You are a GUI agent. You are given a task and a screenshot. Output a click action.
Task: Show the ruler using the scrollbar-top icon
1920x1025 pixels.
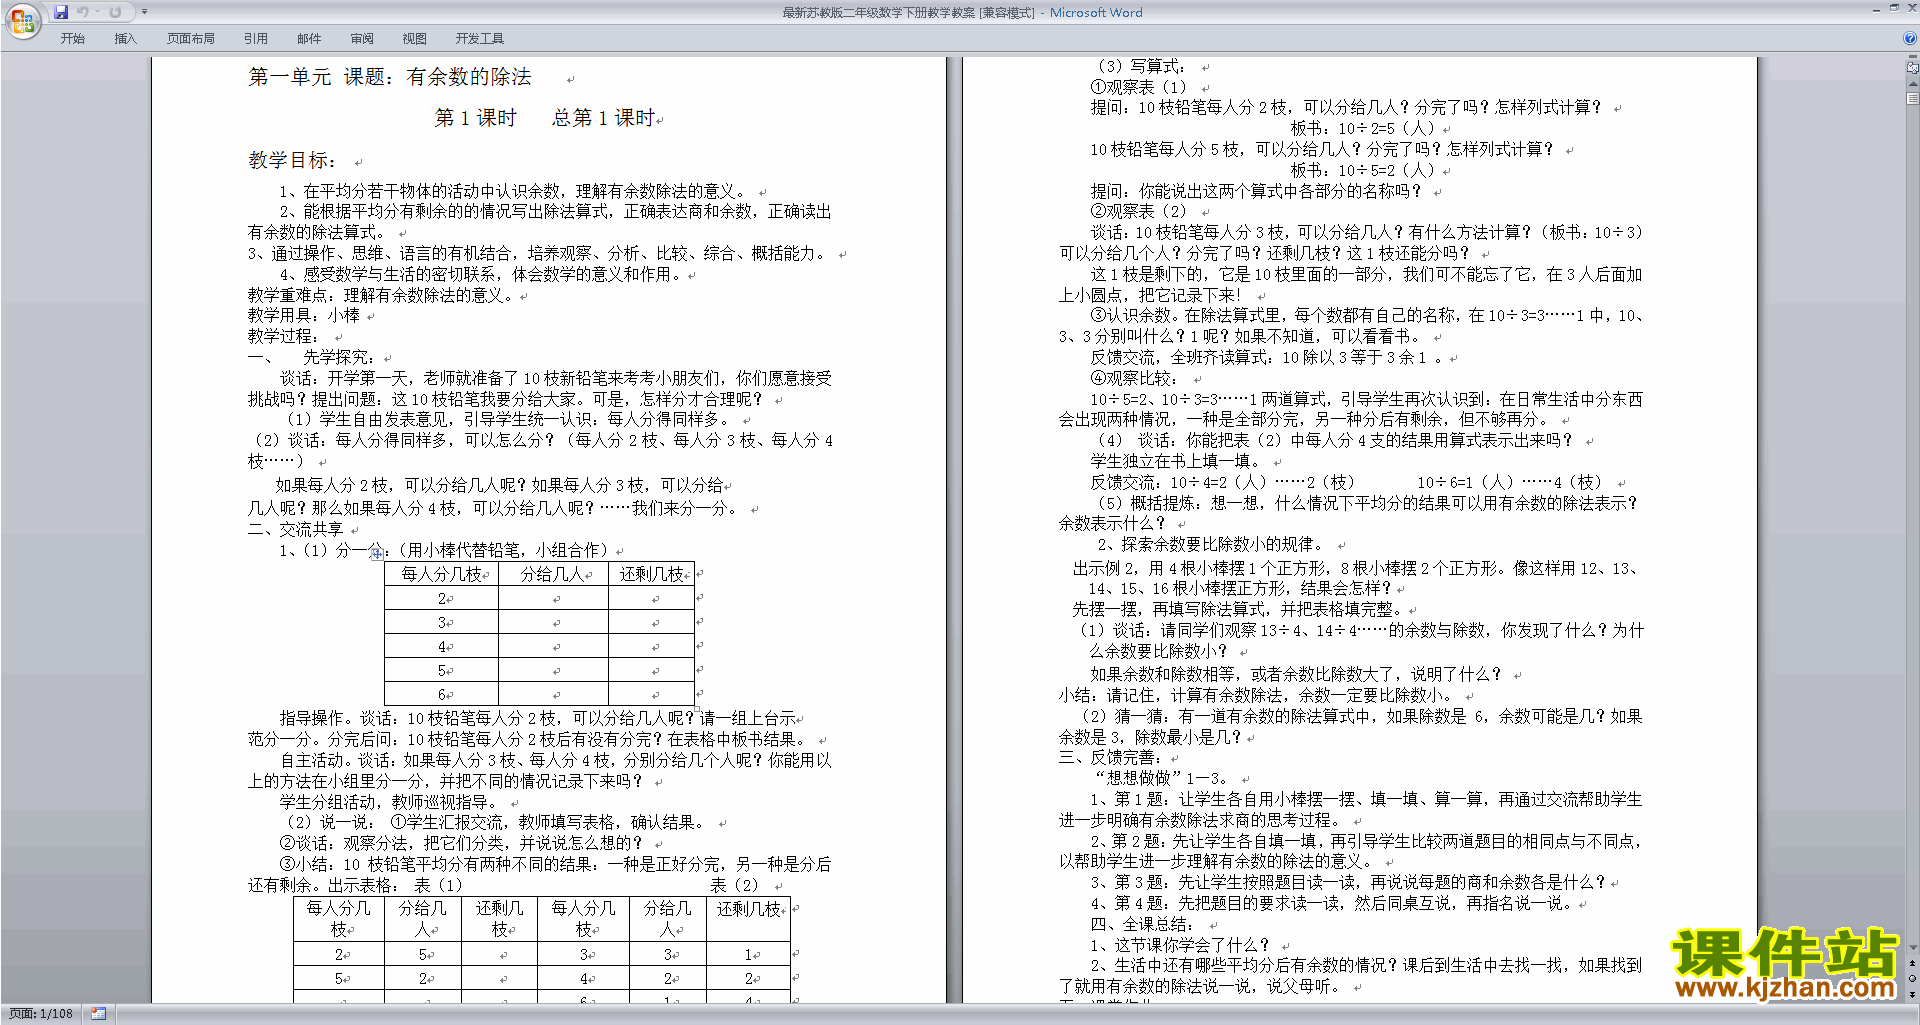point(1912,68)
